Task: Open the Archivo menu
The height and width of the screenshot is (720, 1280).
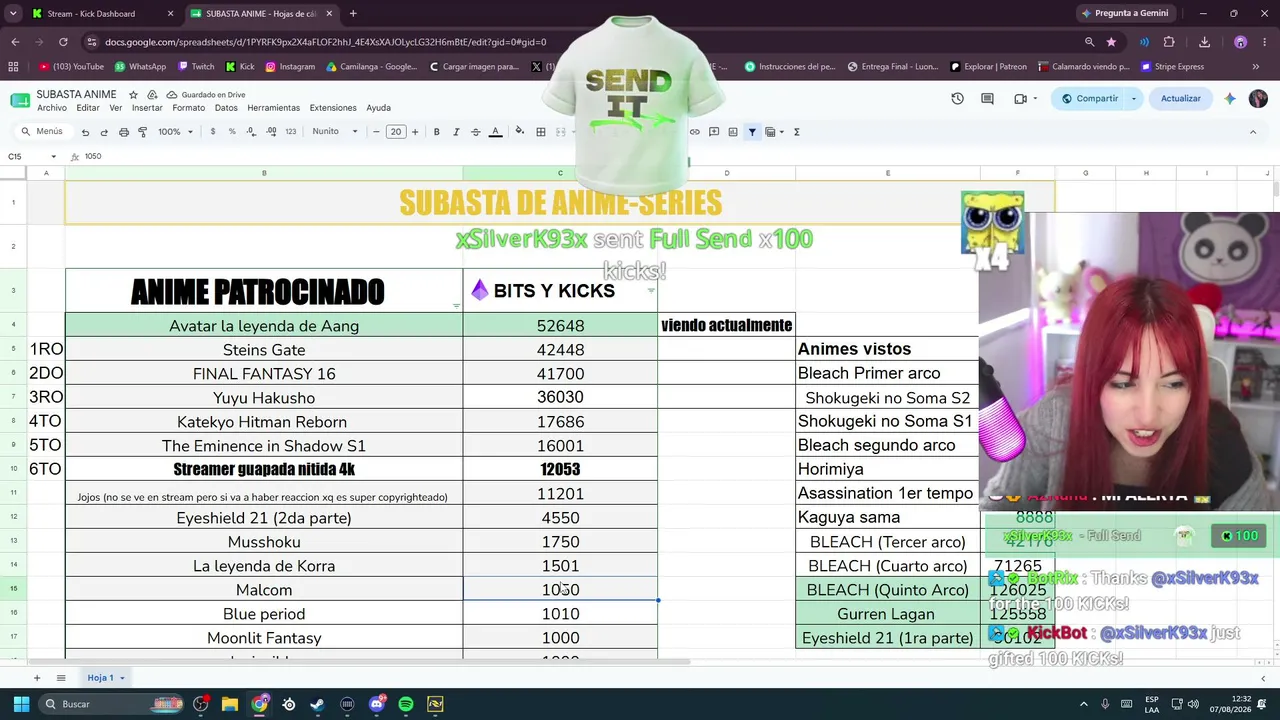Action: coord(52,108)
